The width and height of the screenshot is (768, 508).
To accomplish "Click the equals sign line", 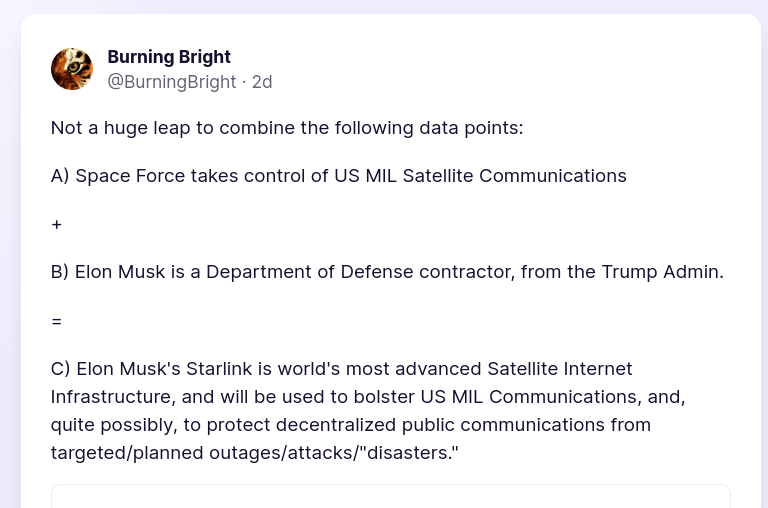I will point(57,320).
